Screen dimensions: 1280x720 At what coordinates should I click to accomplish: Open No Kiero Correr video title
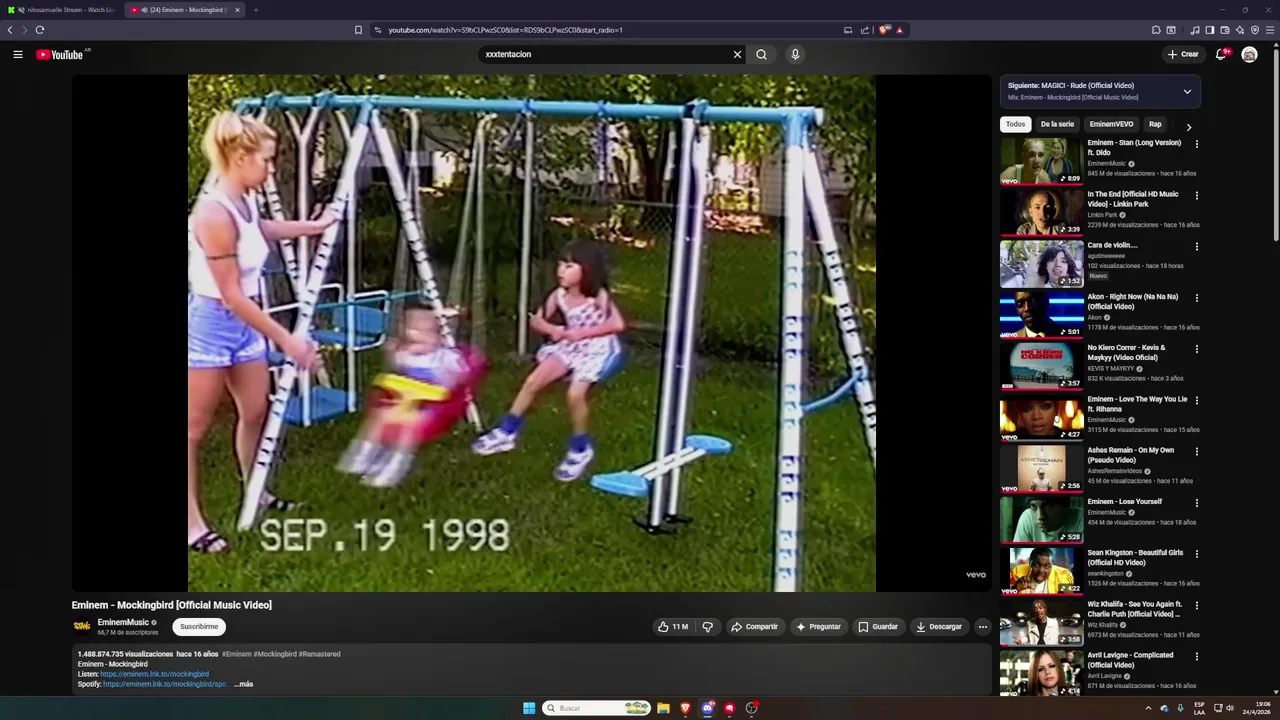tap(1126, 353)
